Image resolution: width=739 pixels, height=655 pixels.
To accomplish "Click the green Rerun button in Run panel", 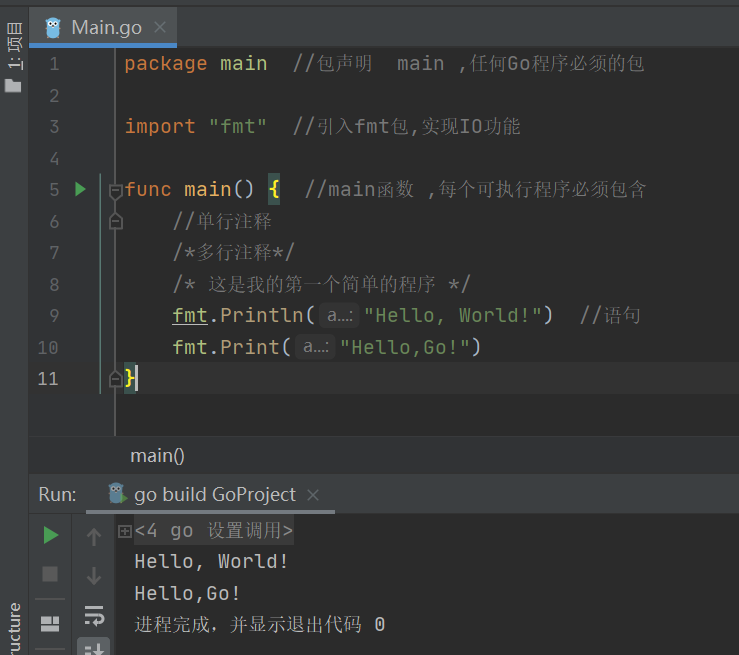I will tap(50, 535).
